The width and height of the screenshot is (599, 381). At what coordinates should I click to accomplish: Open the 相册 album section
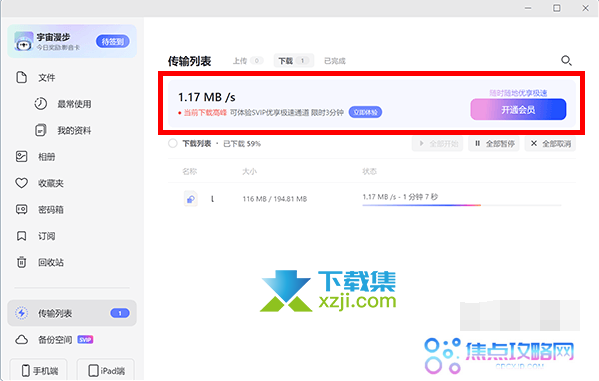pyautogui.click(x=36, y=157)
